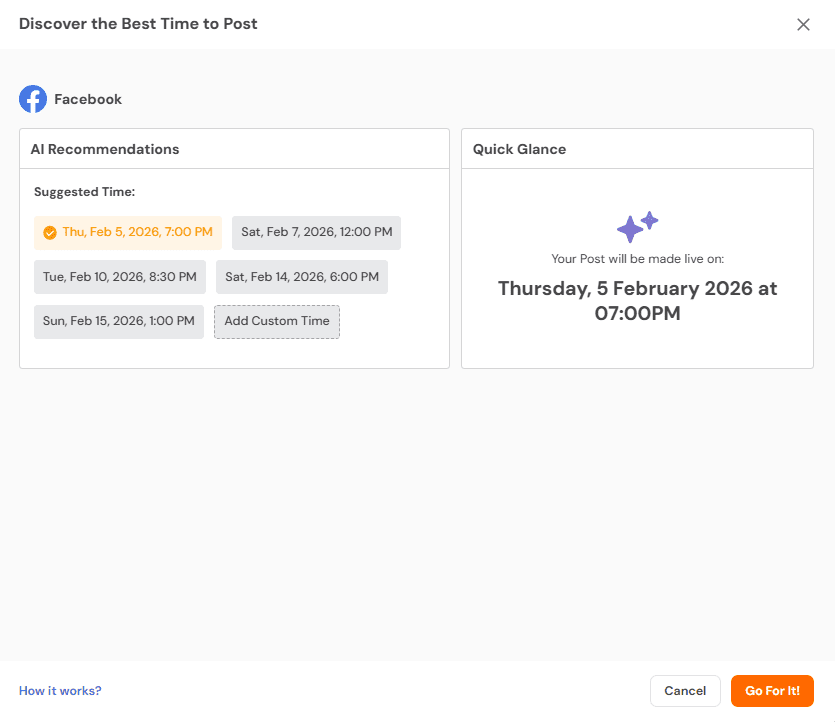Image resolution: width=835 pixels, height=722 pixels.
Task: Click the Facebook account label text
Action: click(x=89, y=99)
